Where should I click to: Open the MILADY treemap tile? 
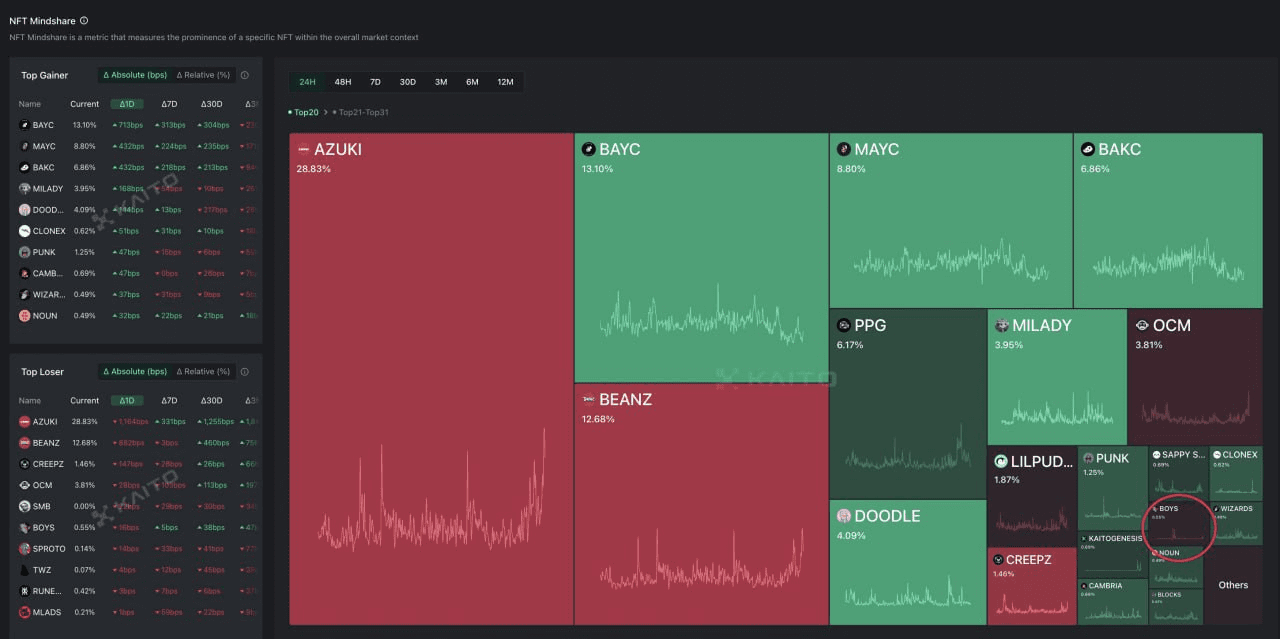[x=1057, y=377]
